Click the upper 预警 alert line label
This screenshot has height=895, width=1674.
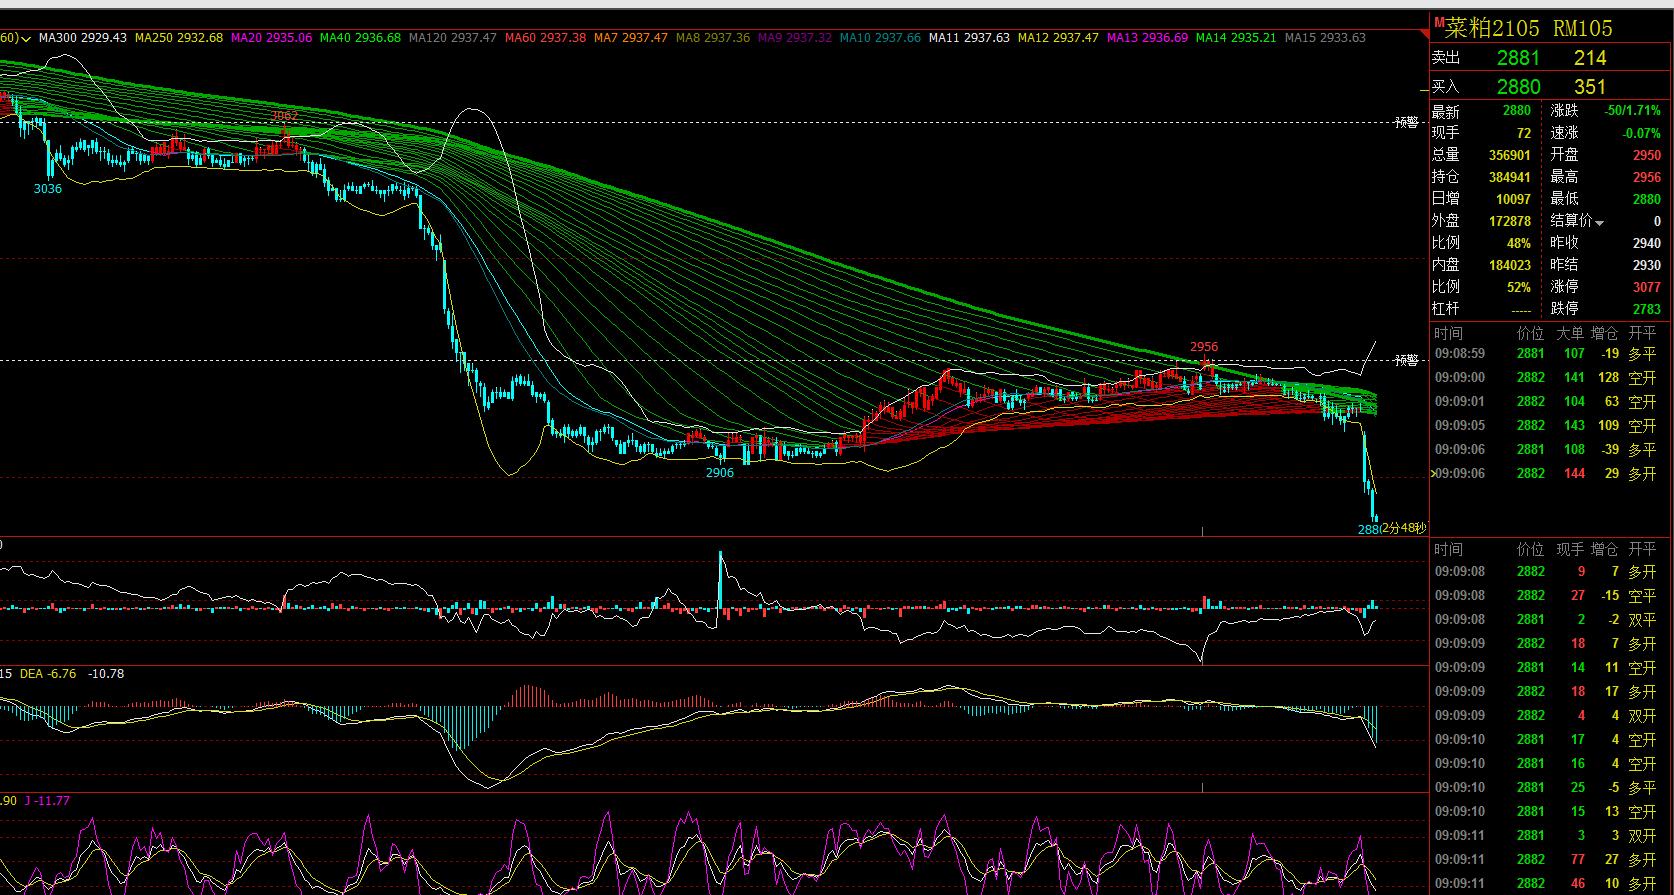click(1407, 122)
